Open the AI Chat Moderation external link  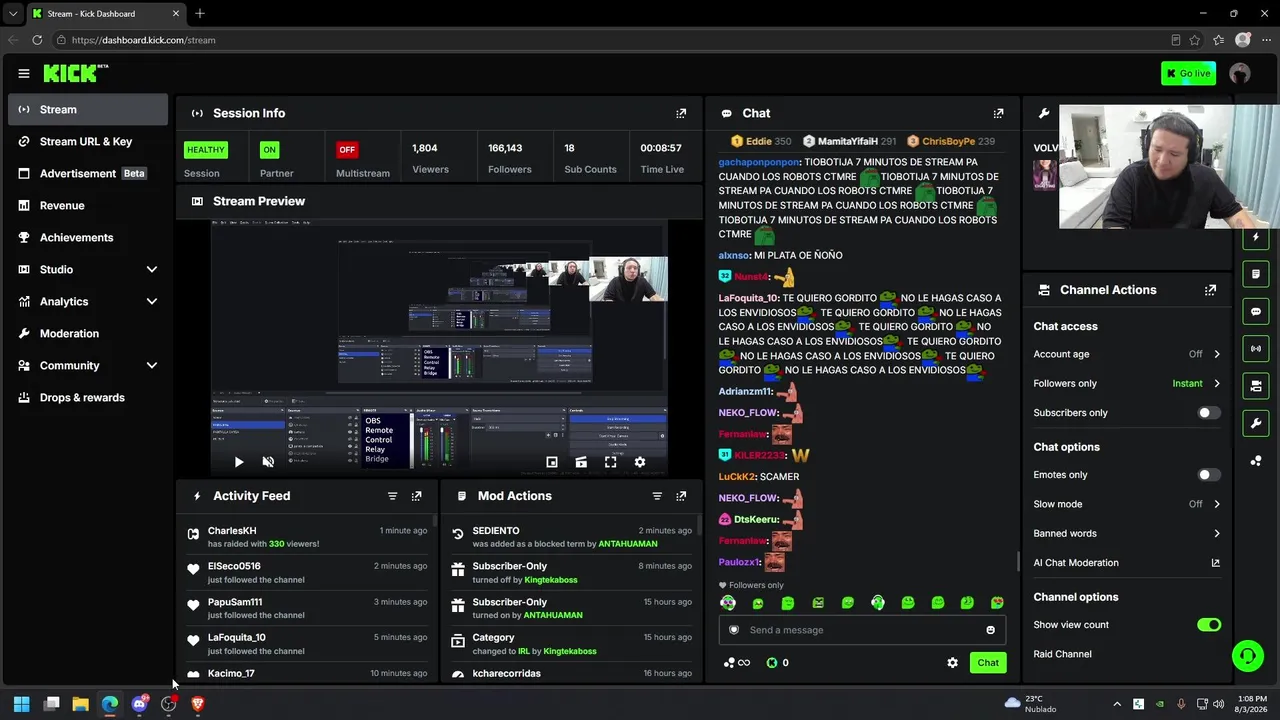pyautogui.click(x=1216, y=563)
